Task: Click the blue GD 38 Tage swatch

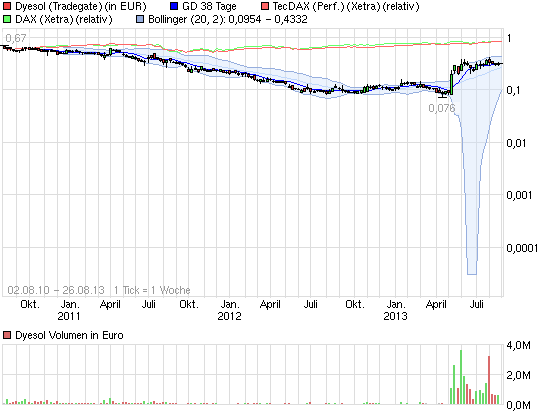Action: 174,6
